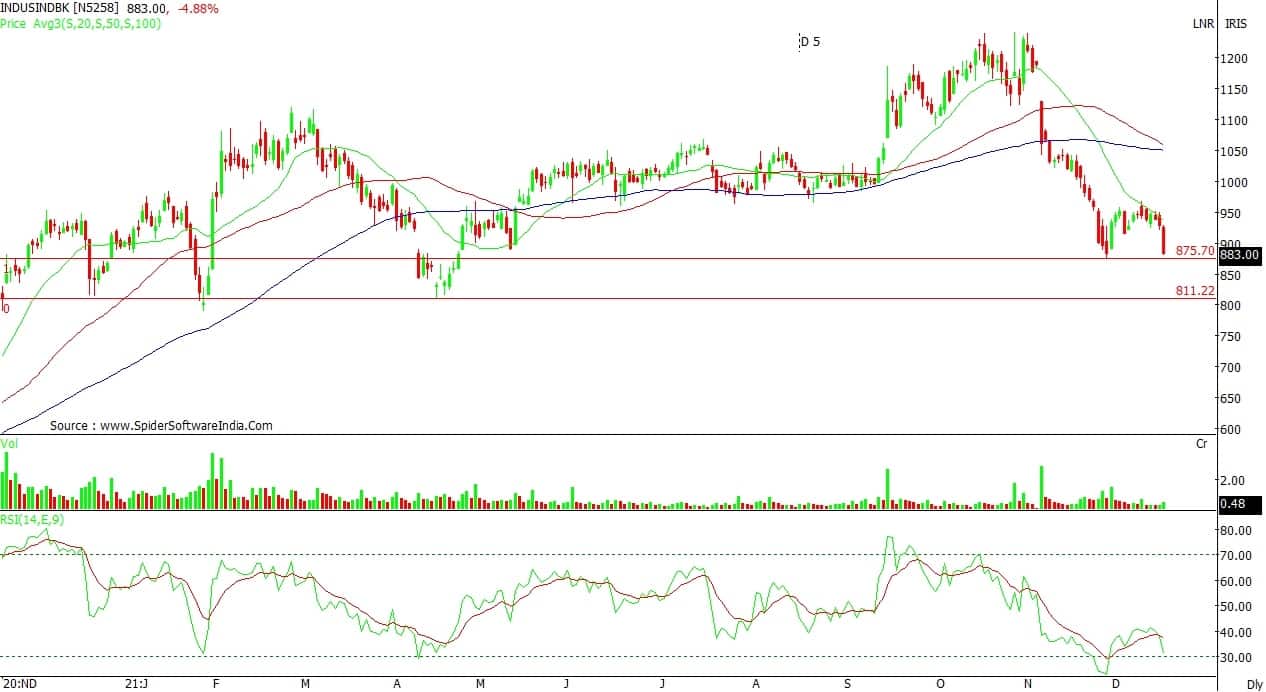Viewport: 1266px width, 692px height.
Task: Click the 30.00 RSI oversold level label
Action: [x=1234, y=658]
